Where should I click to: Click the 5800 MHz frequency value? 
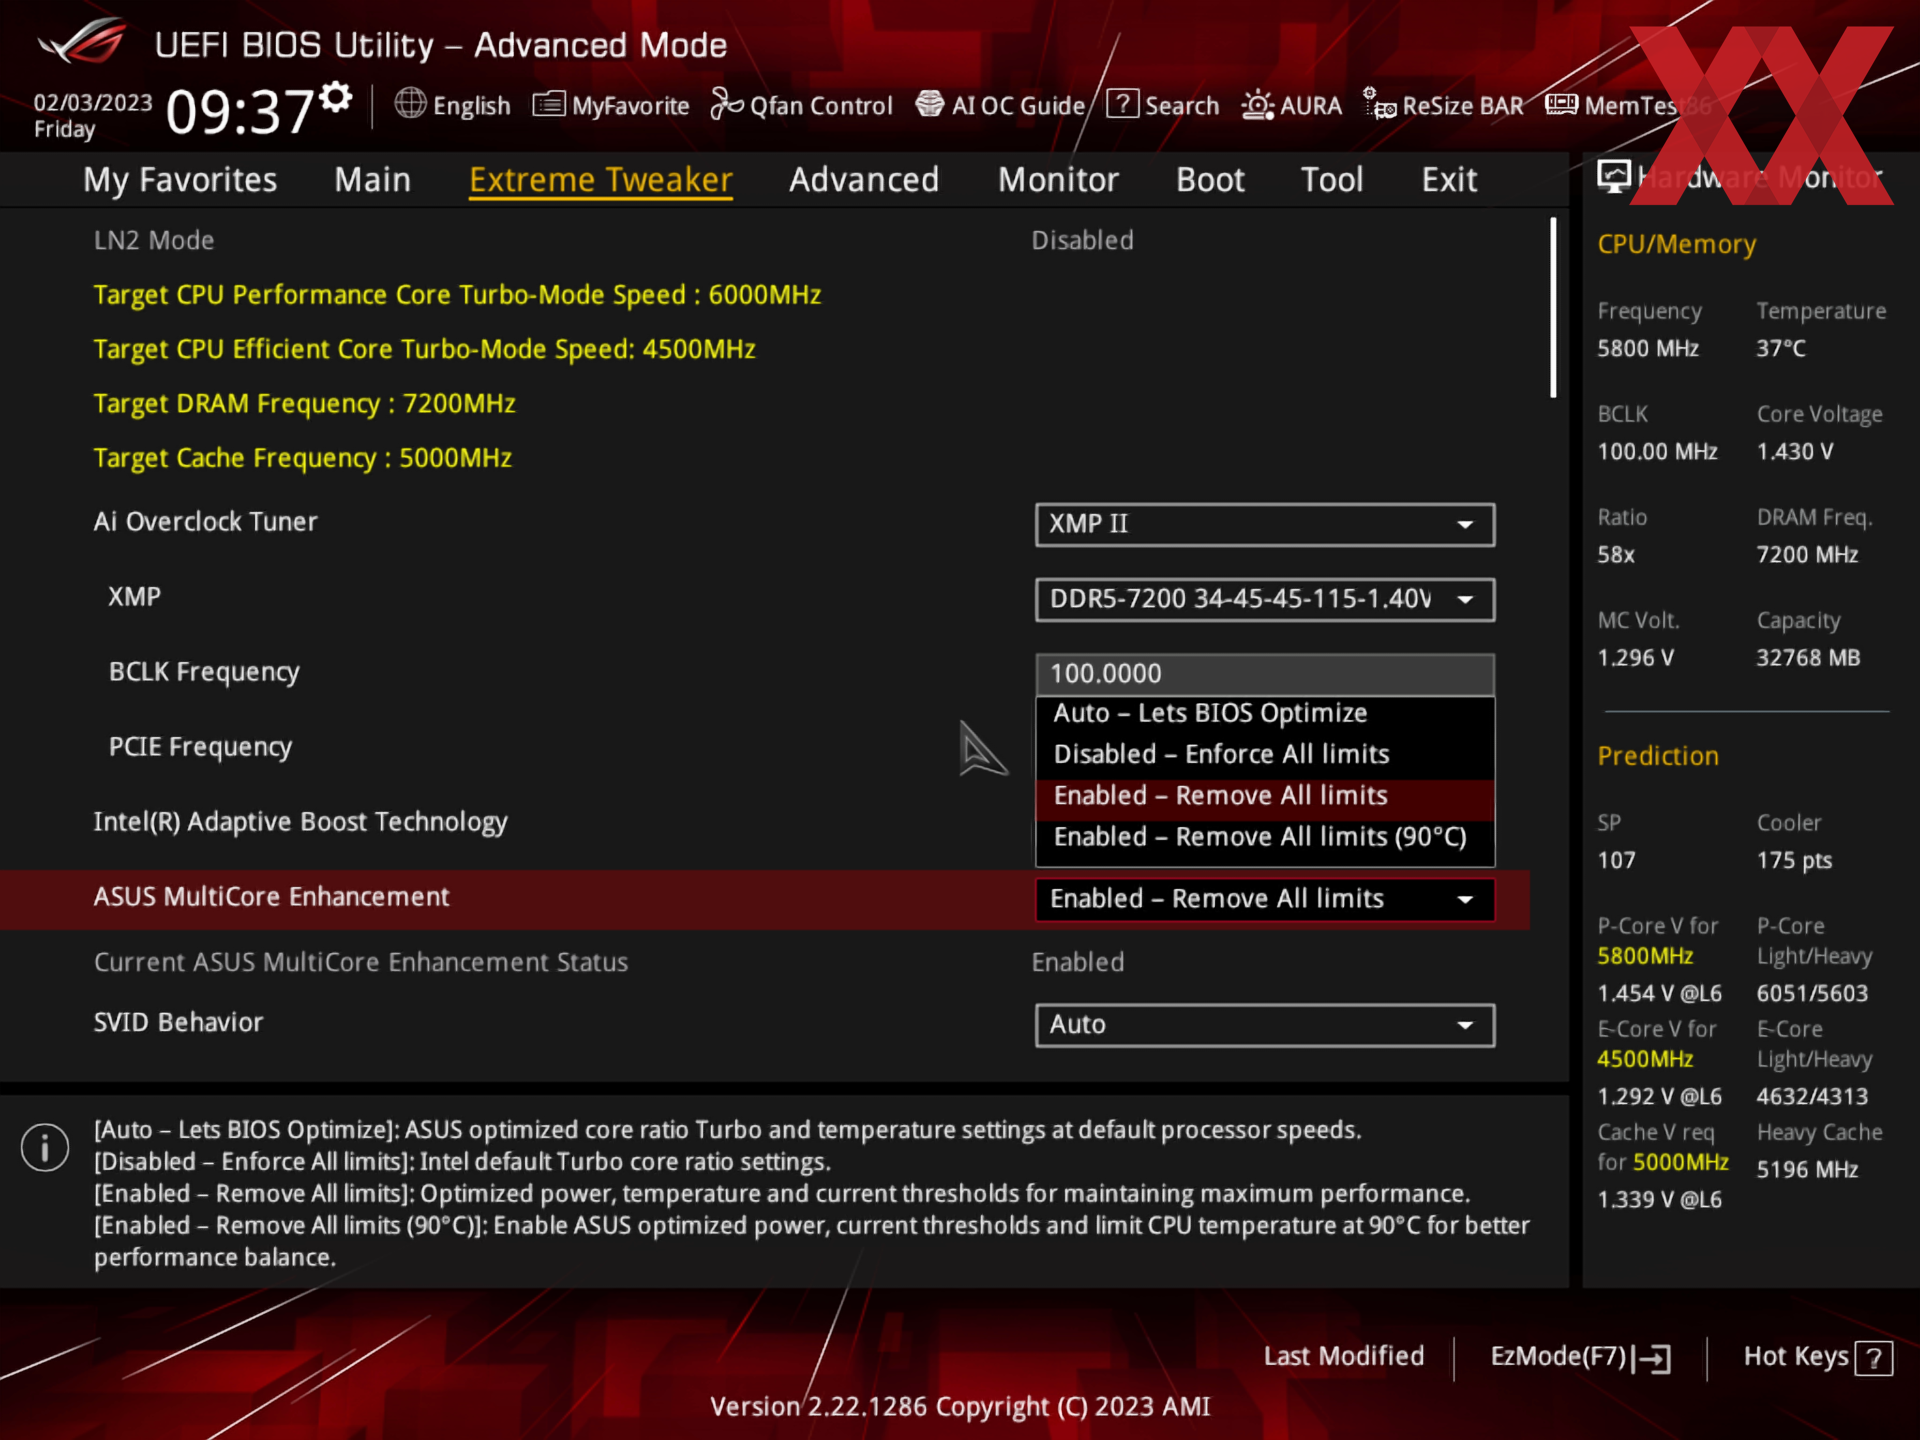click(1647, 348)
